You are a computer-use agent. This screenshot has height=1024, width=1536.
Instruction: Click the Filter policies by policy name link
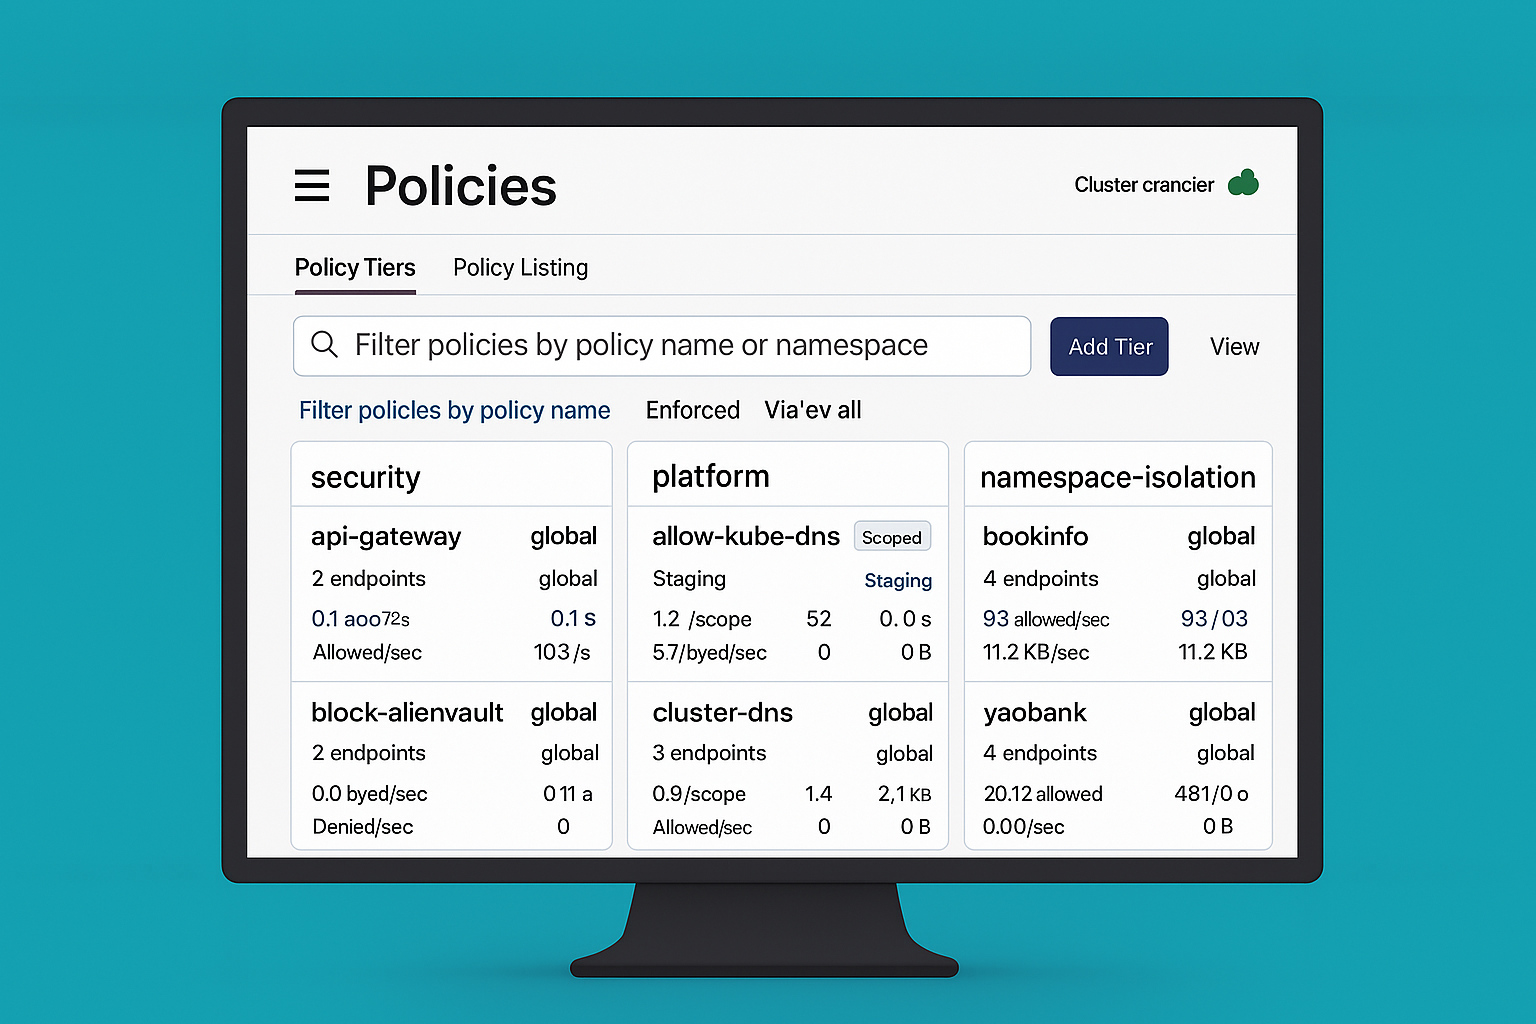click(x=454, y=410)
